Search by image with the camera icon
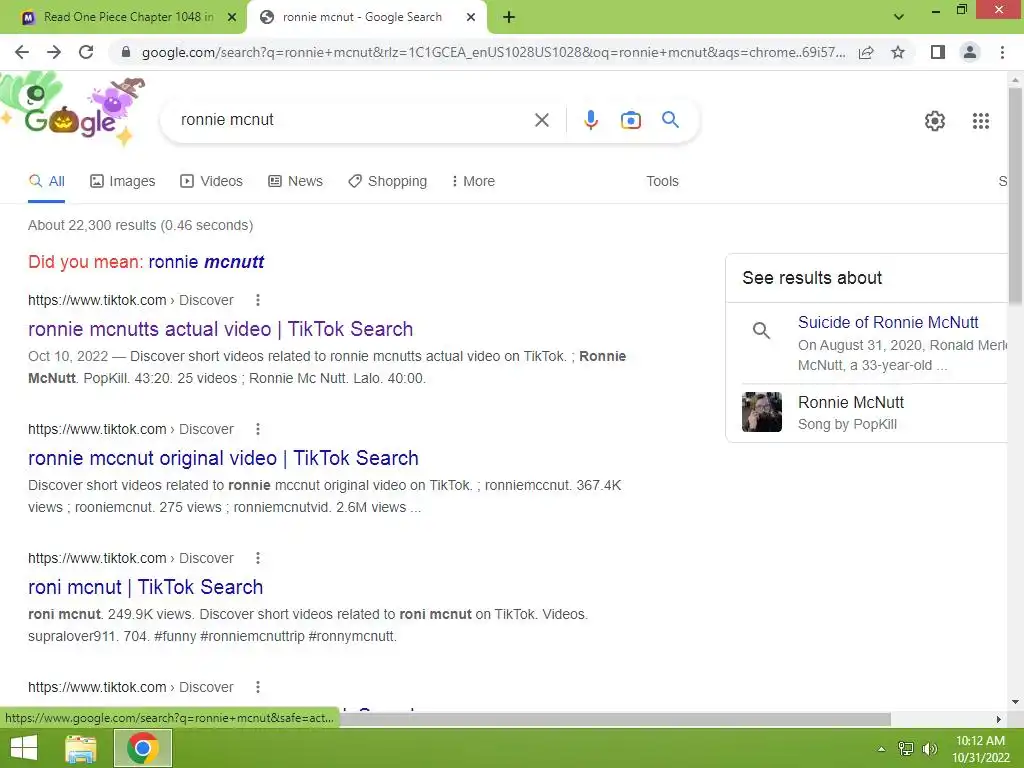Screen dimensions: 1024x768 point(630,120)
